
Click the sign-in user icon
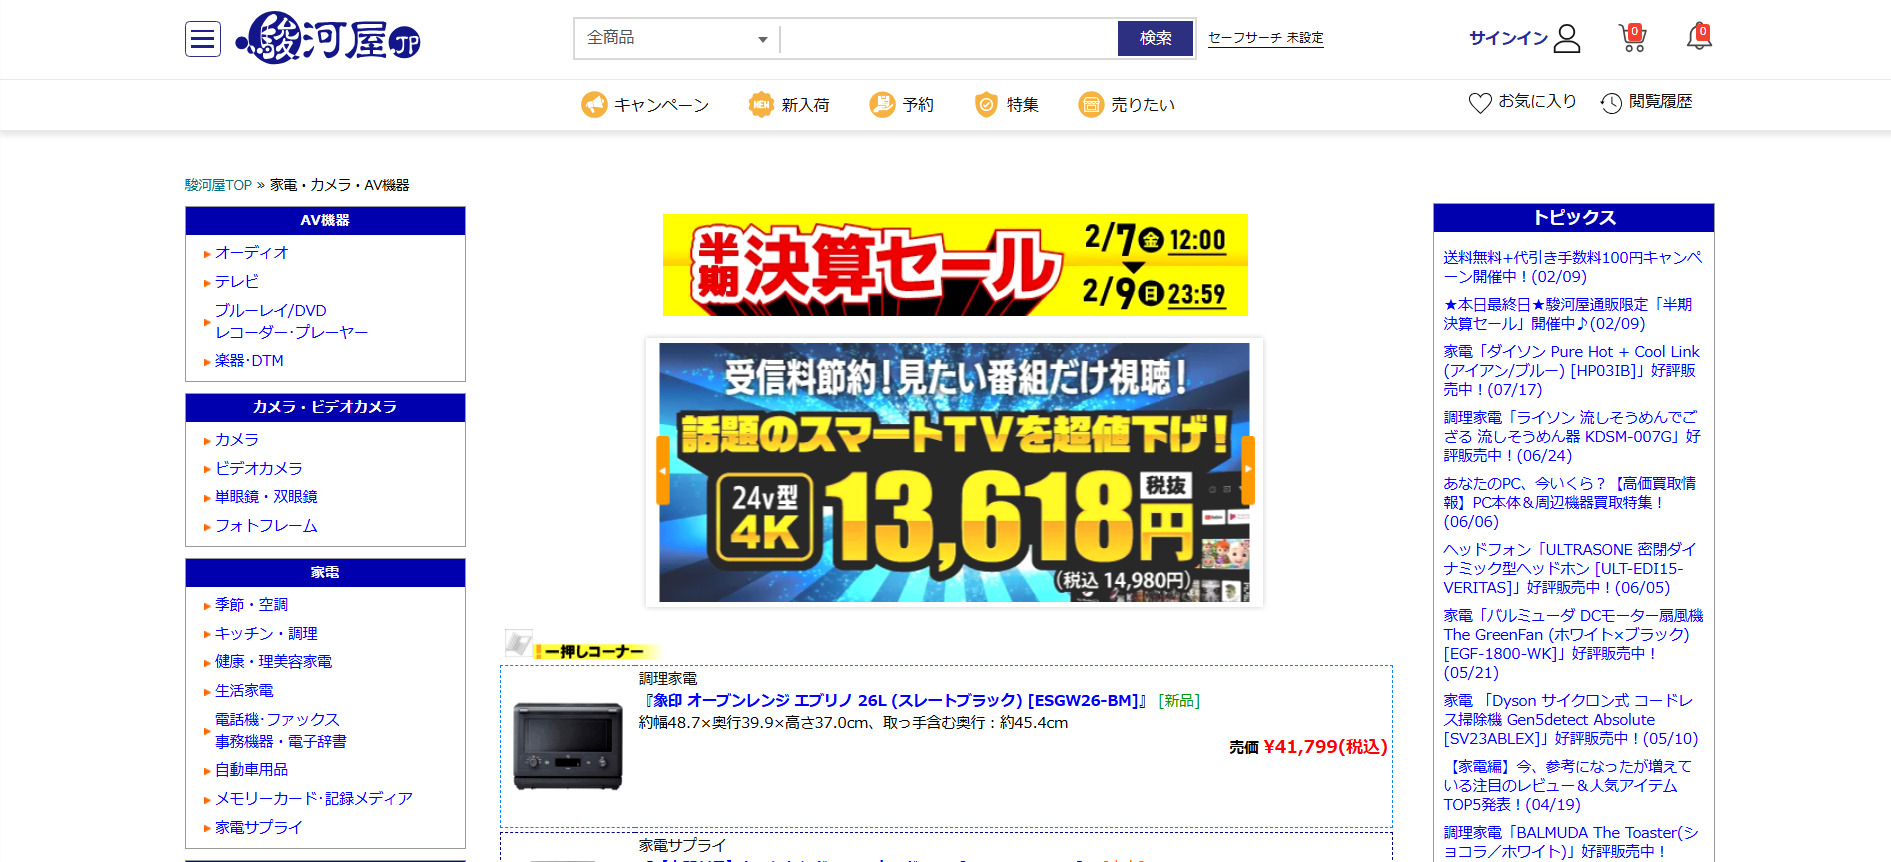coord(1567,38)
